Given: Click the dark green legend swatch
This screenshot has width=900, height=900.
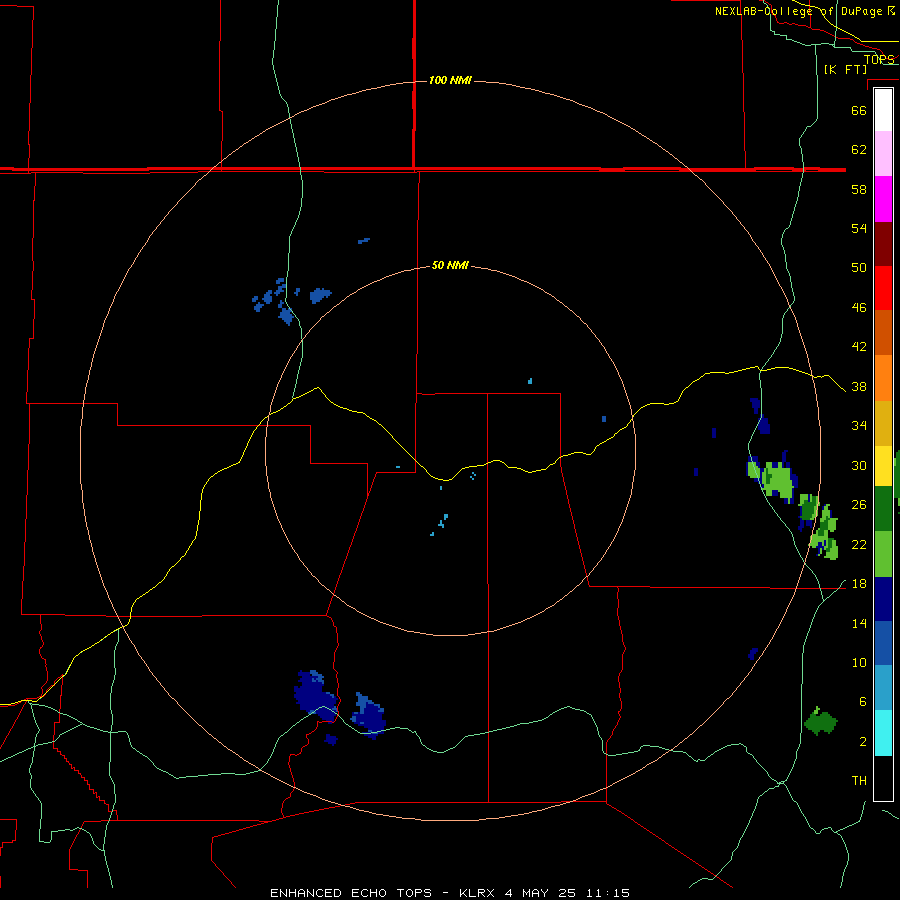Looking at the screenshot, I should 883,509.
